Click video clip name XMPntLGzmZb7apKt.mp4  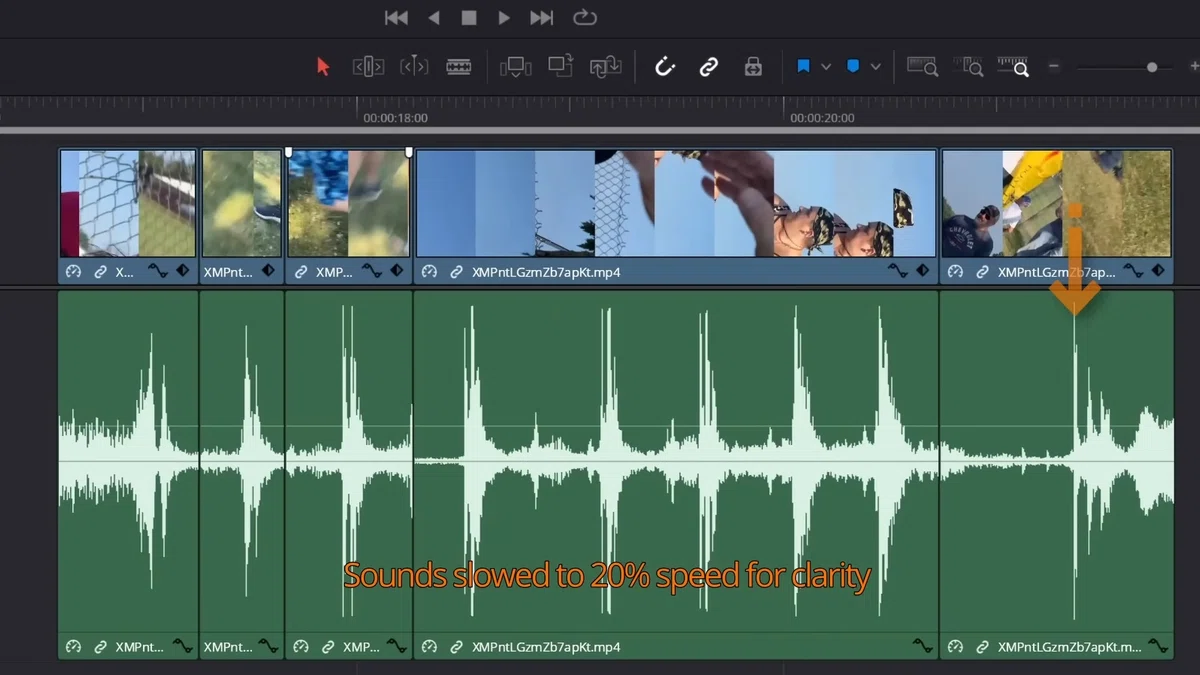(546, 272)
